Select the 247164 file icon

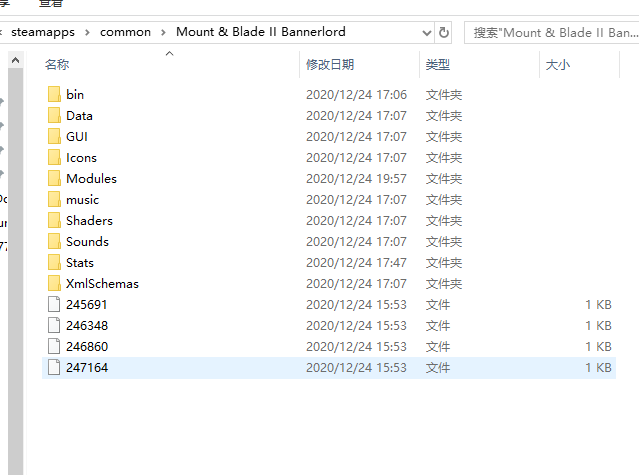pyautogui.click(x=54, y=367)
